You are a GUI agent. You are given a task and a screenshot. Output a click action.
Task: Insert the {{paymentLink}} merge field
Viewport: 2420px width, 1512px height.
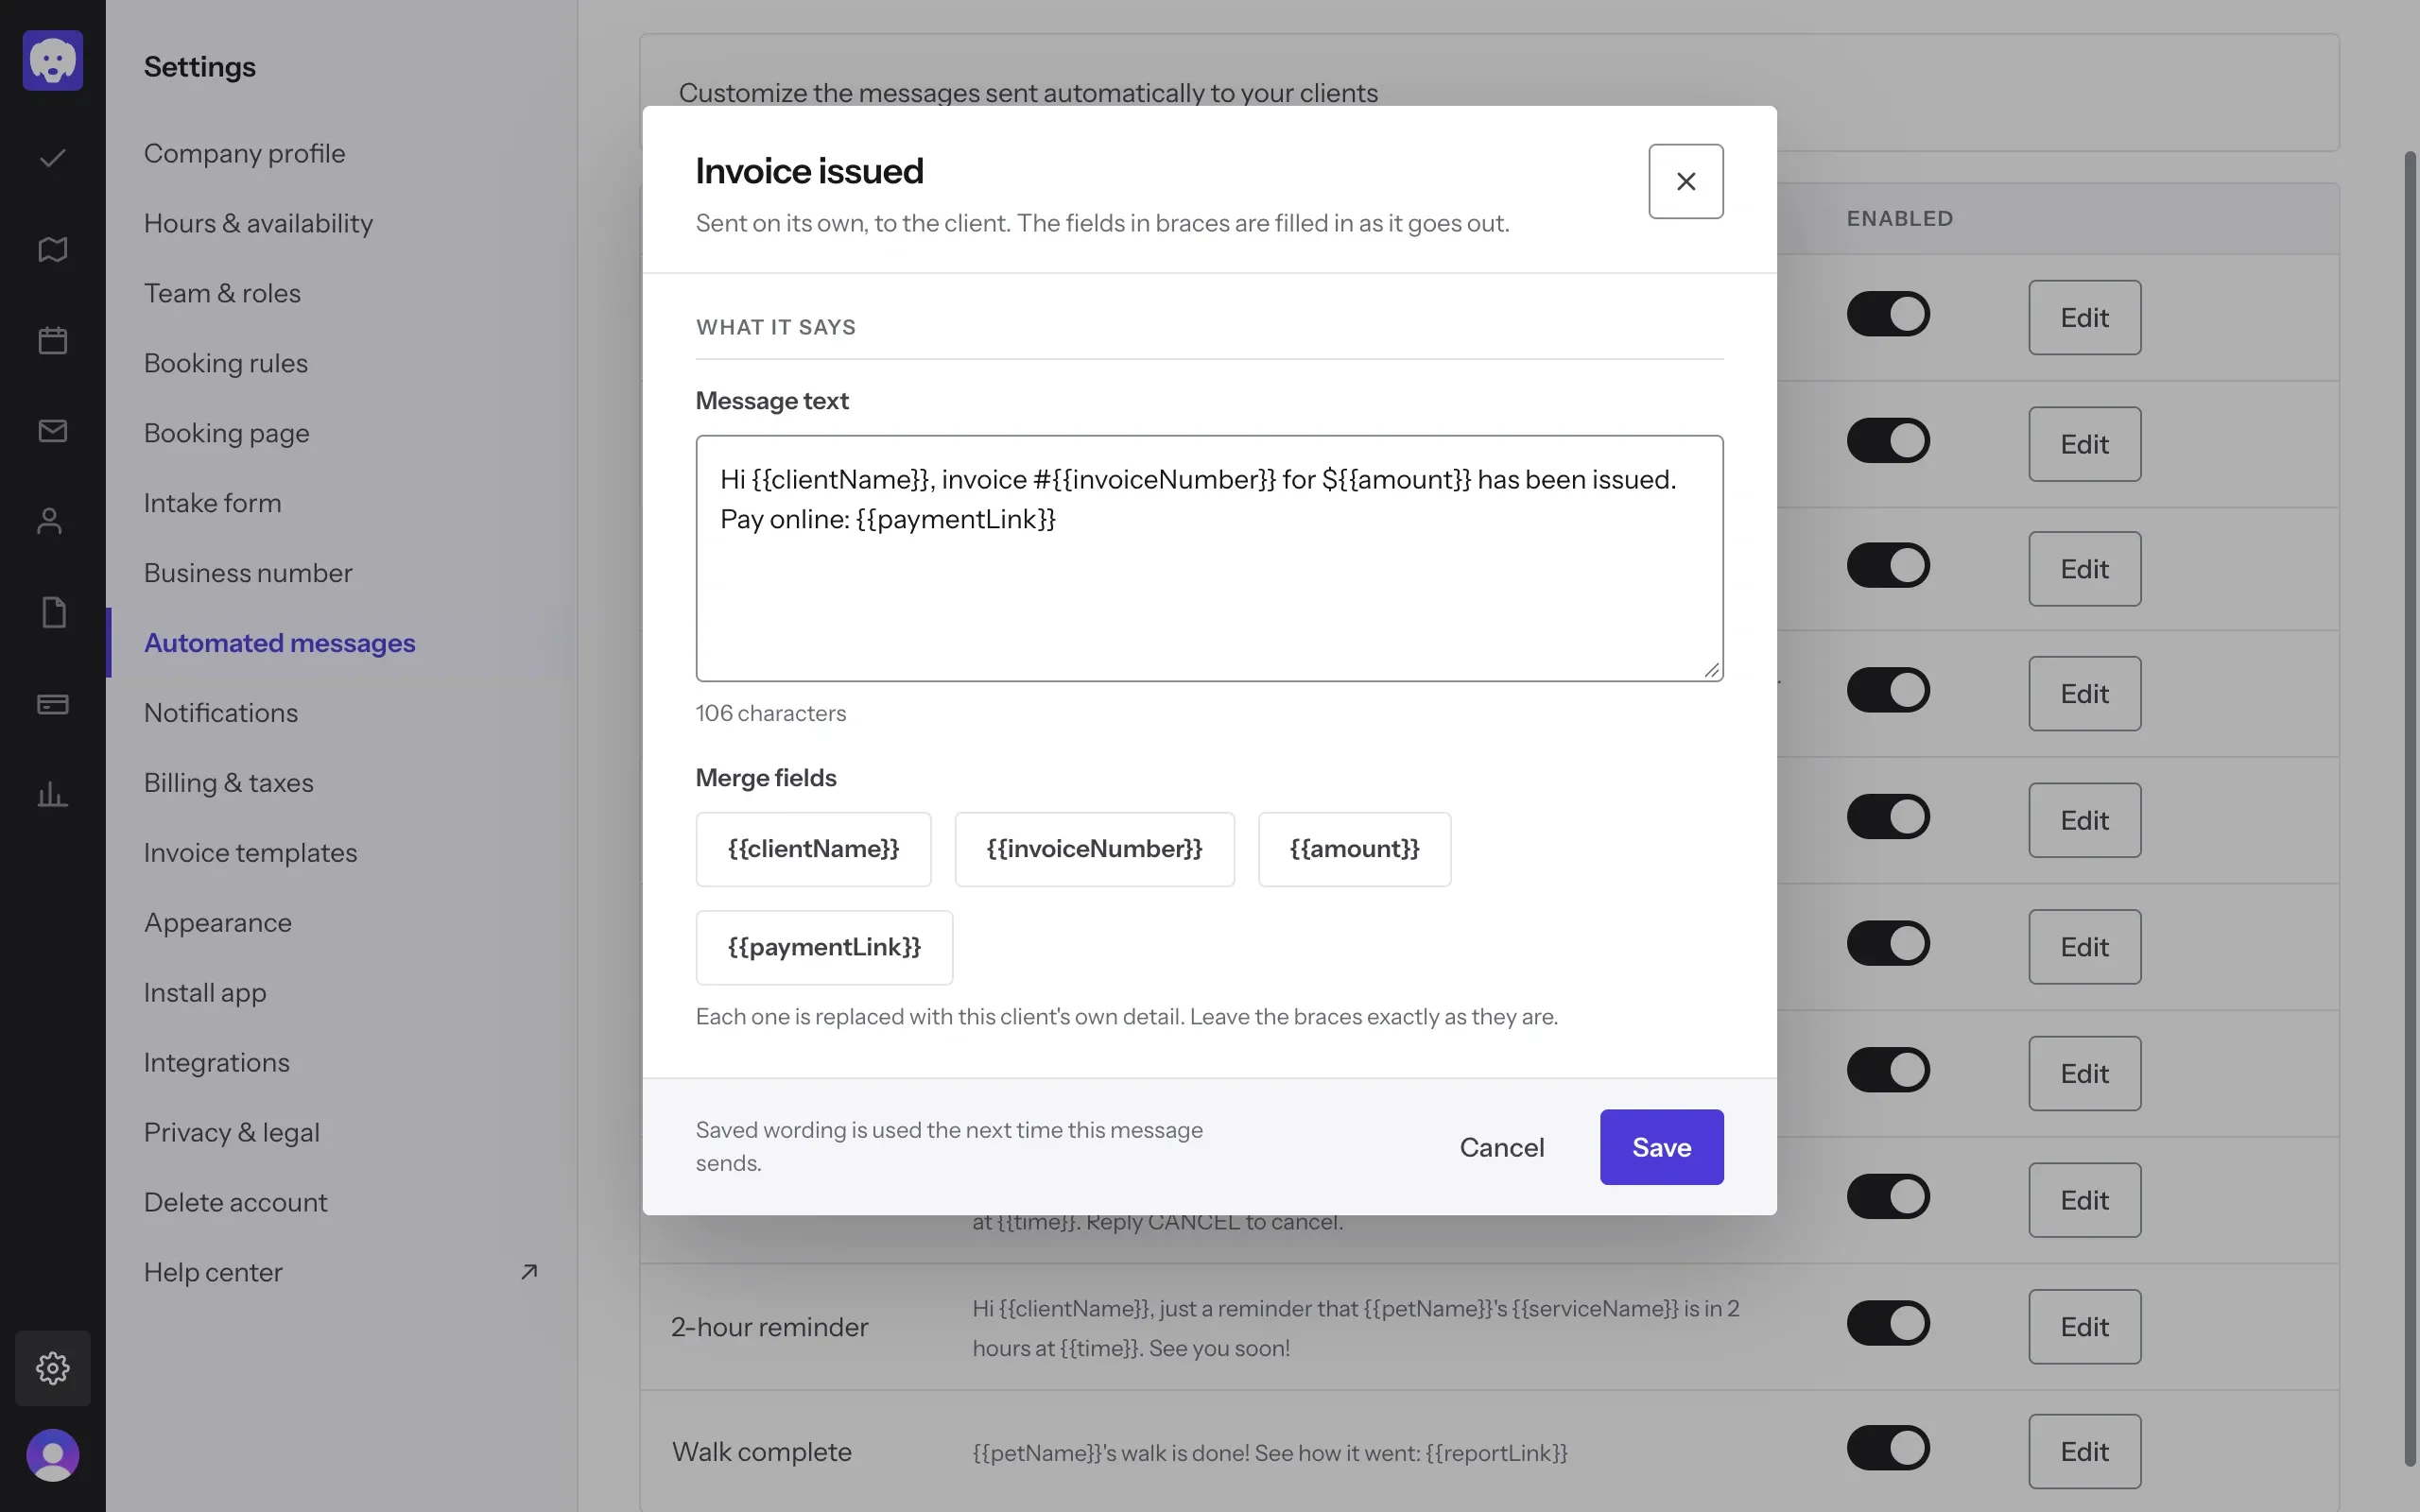tap(825, 947)
